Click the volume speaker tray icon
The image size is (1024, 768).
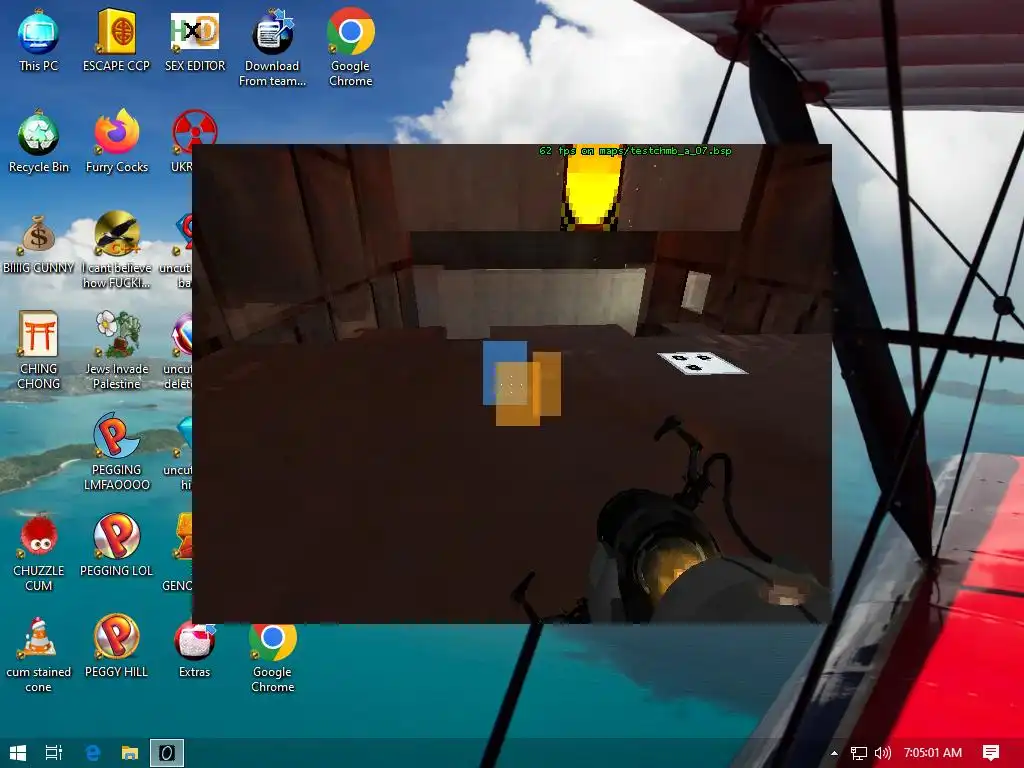(x=882, y=753)
